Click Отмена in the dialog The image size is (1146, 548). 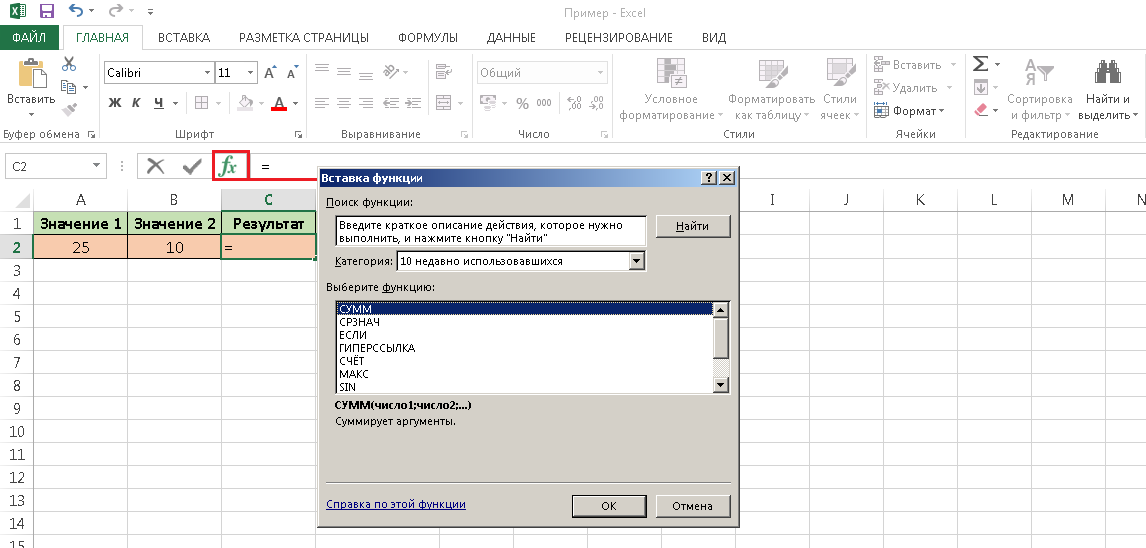point(692,506)
